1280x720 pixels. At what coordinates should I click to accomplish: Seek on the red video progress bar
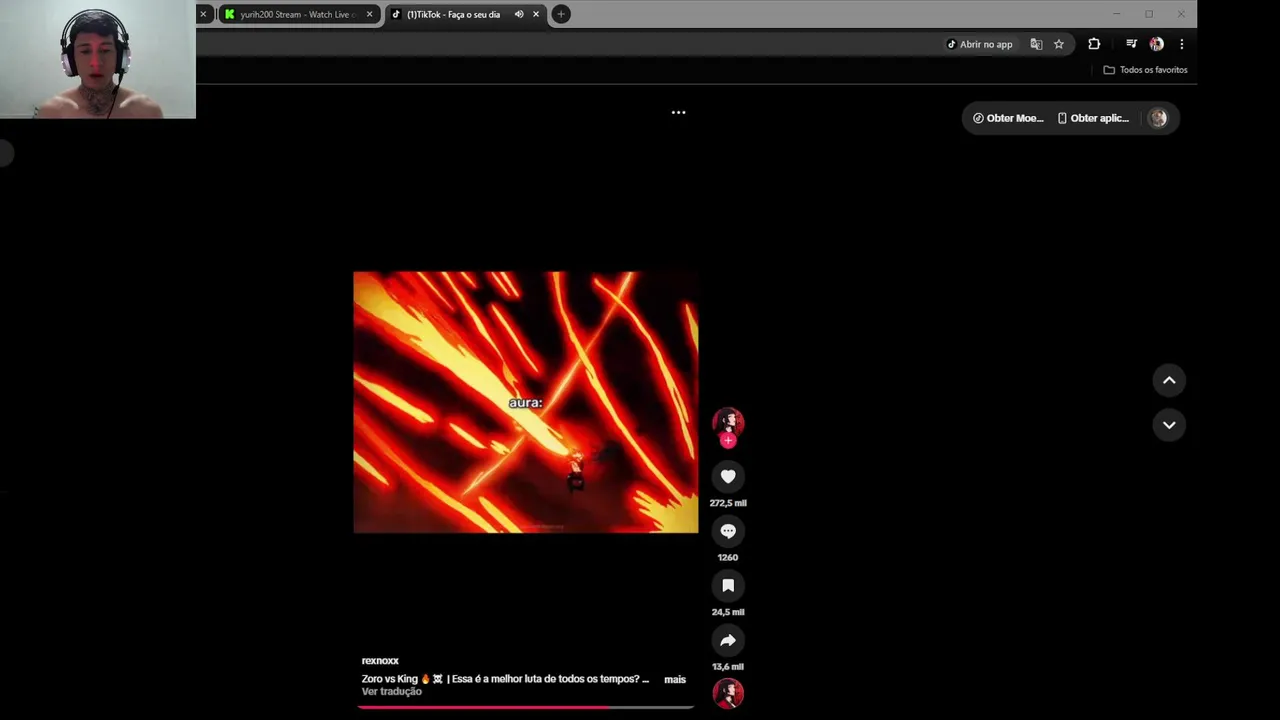click(x=526, y=707)
